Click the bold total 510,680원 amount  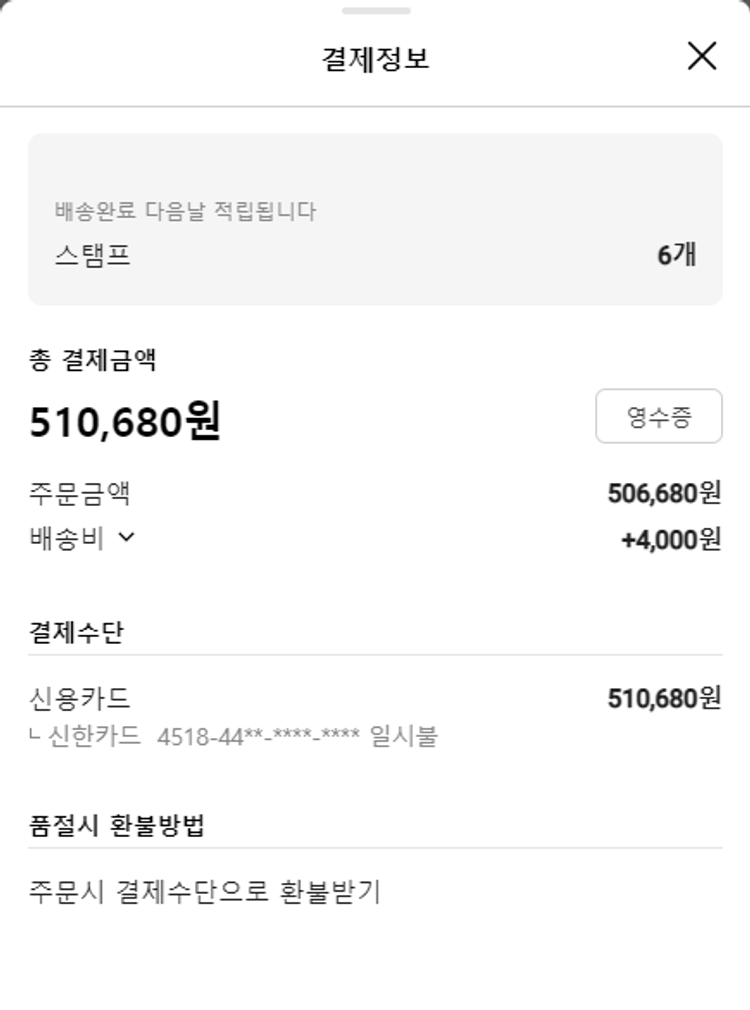tap(125, 422)
